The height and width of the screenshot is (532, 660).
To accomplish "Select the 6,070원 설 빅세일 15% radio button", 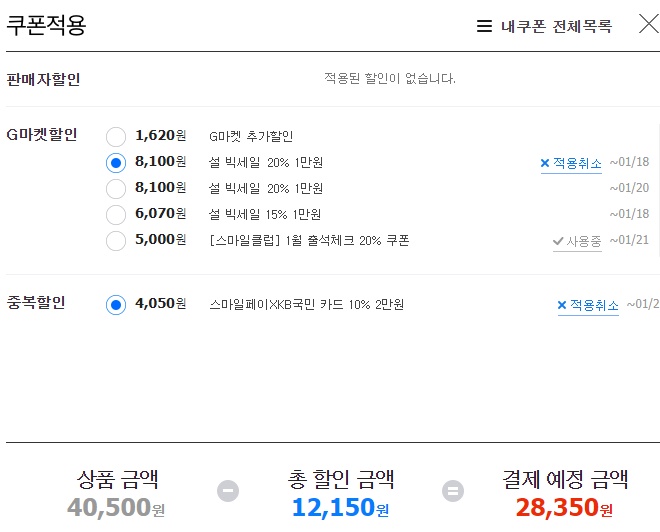I will 116,215.
